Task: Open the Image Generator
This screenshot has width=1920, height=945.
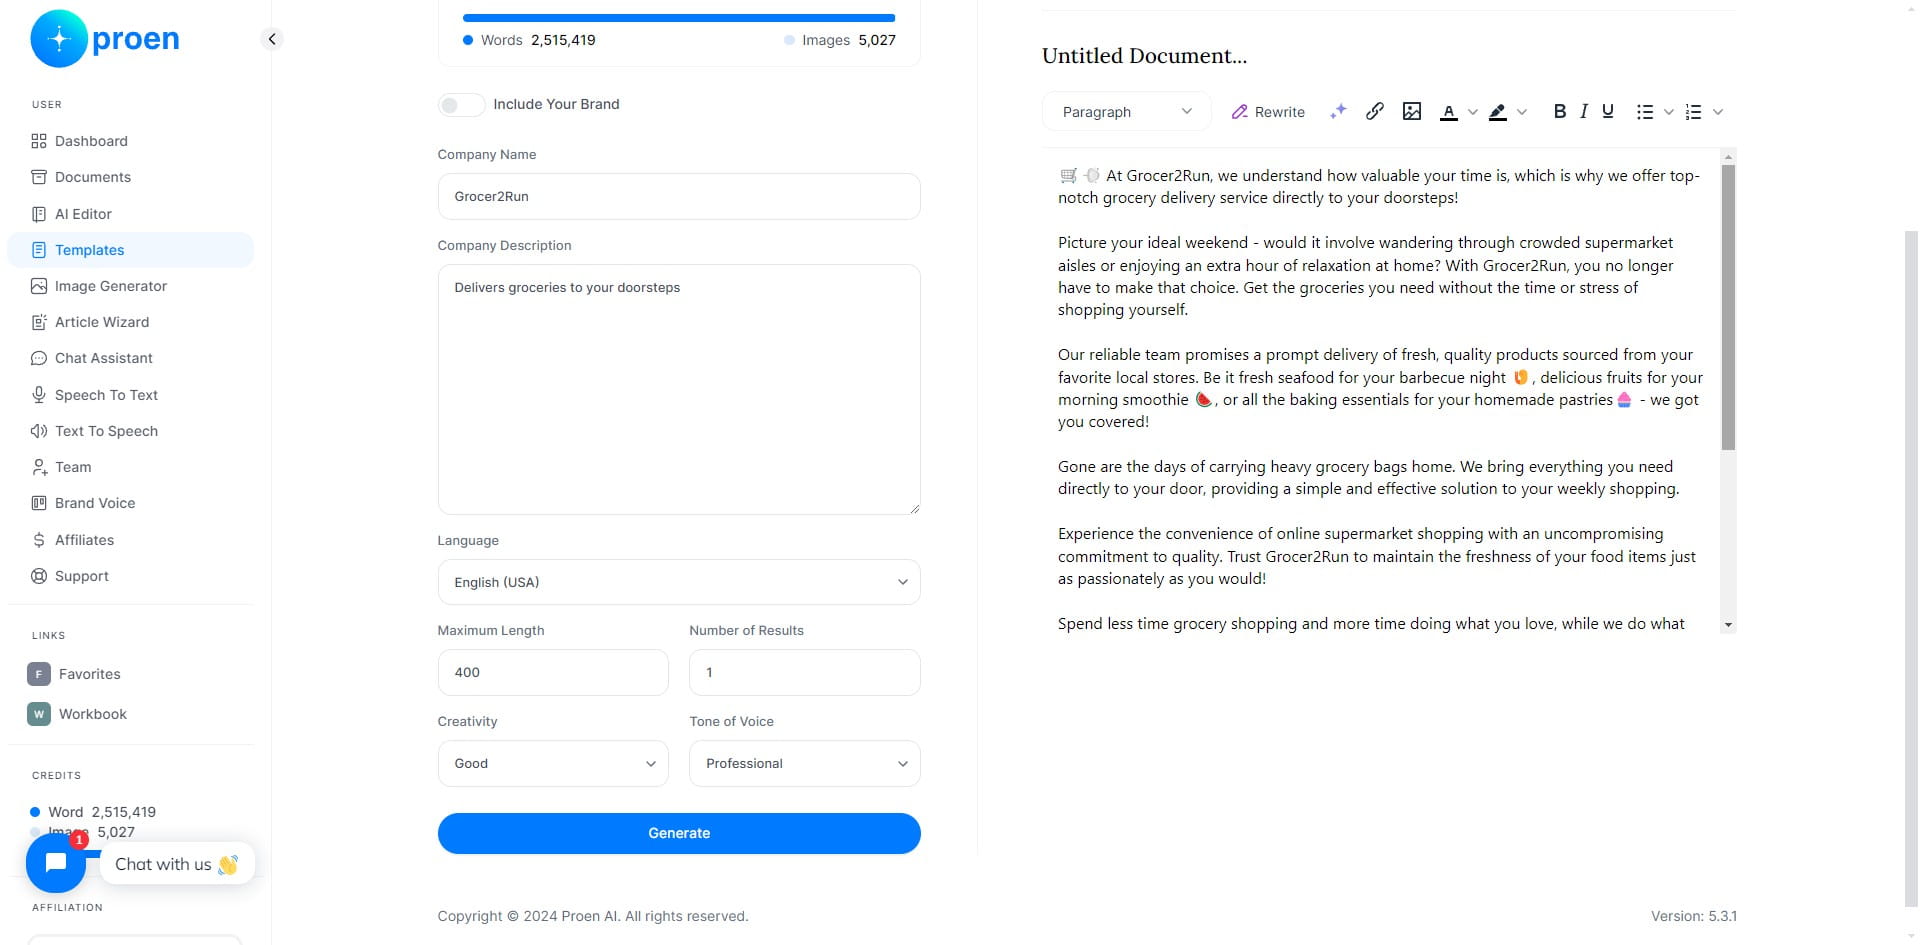Action: pos(130,286)
